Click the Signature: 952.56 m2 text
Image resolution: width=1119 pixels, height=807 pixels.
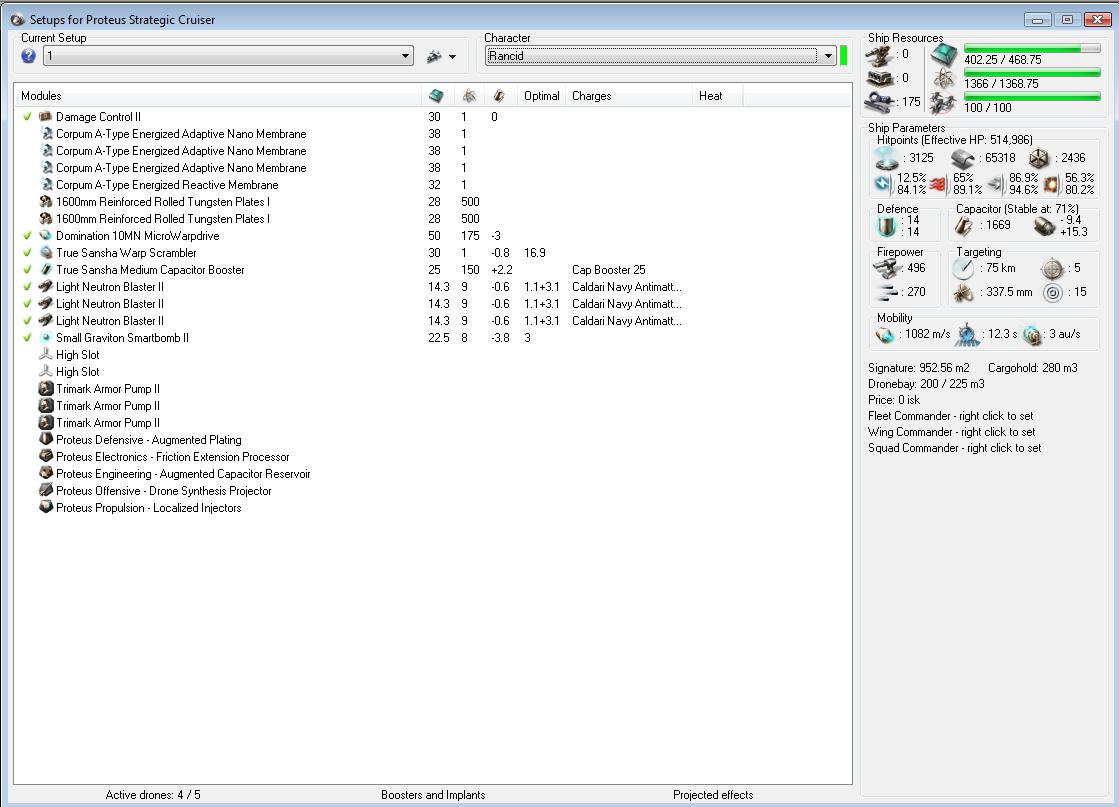click(x=918, y=368)
